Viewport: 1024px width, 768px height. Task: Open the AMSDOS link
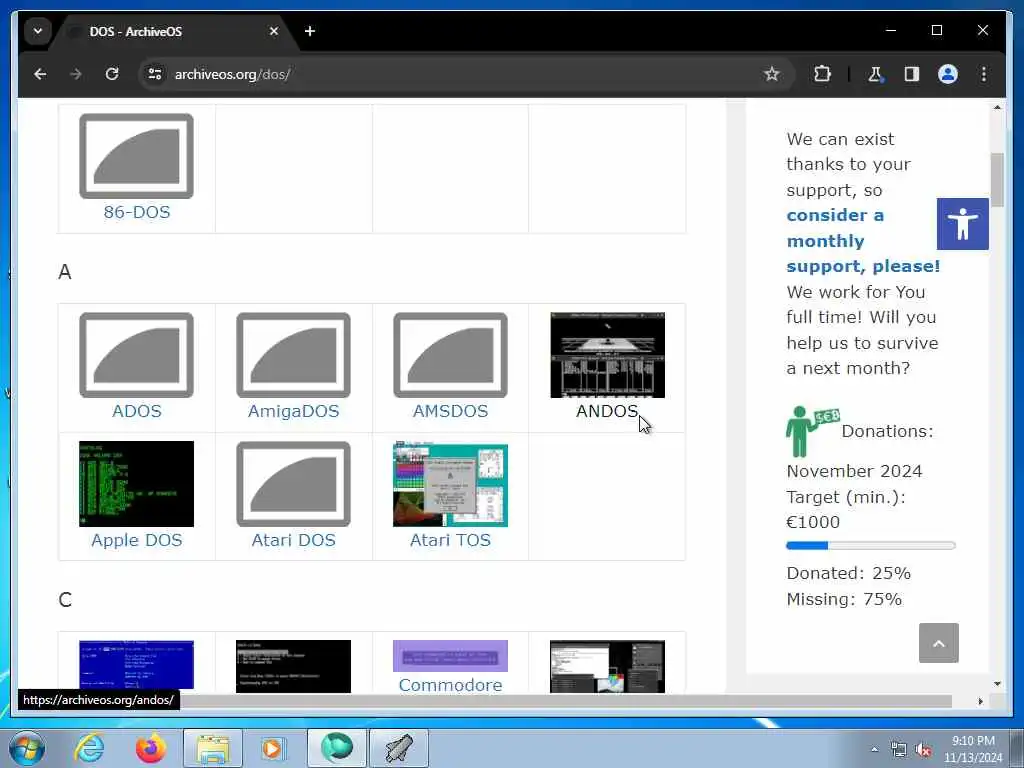[450, 411]
